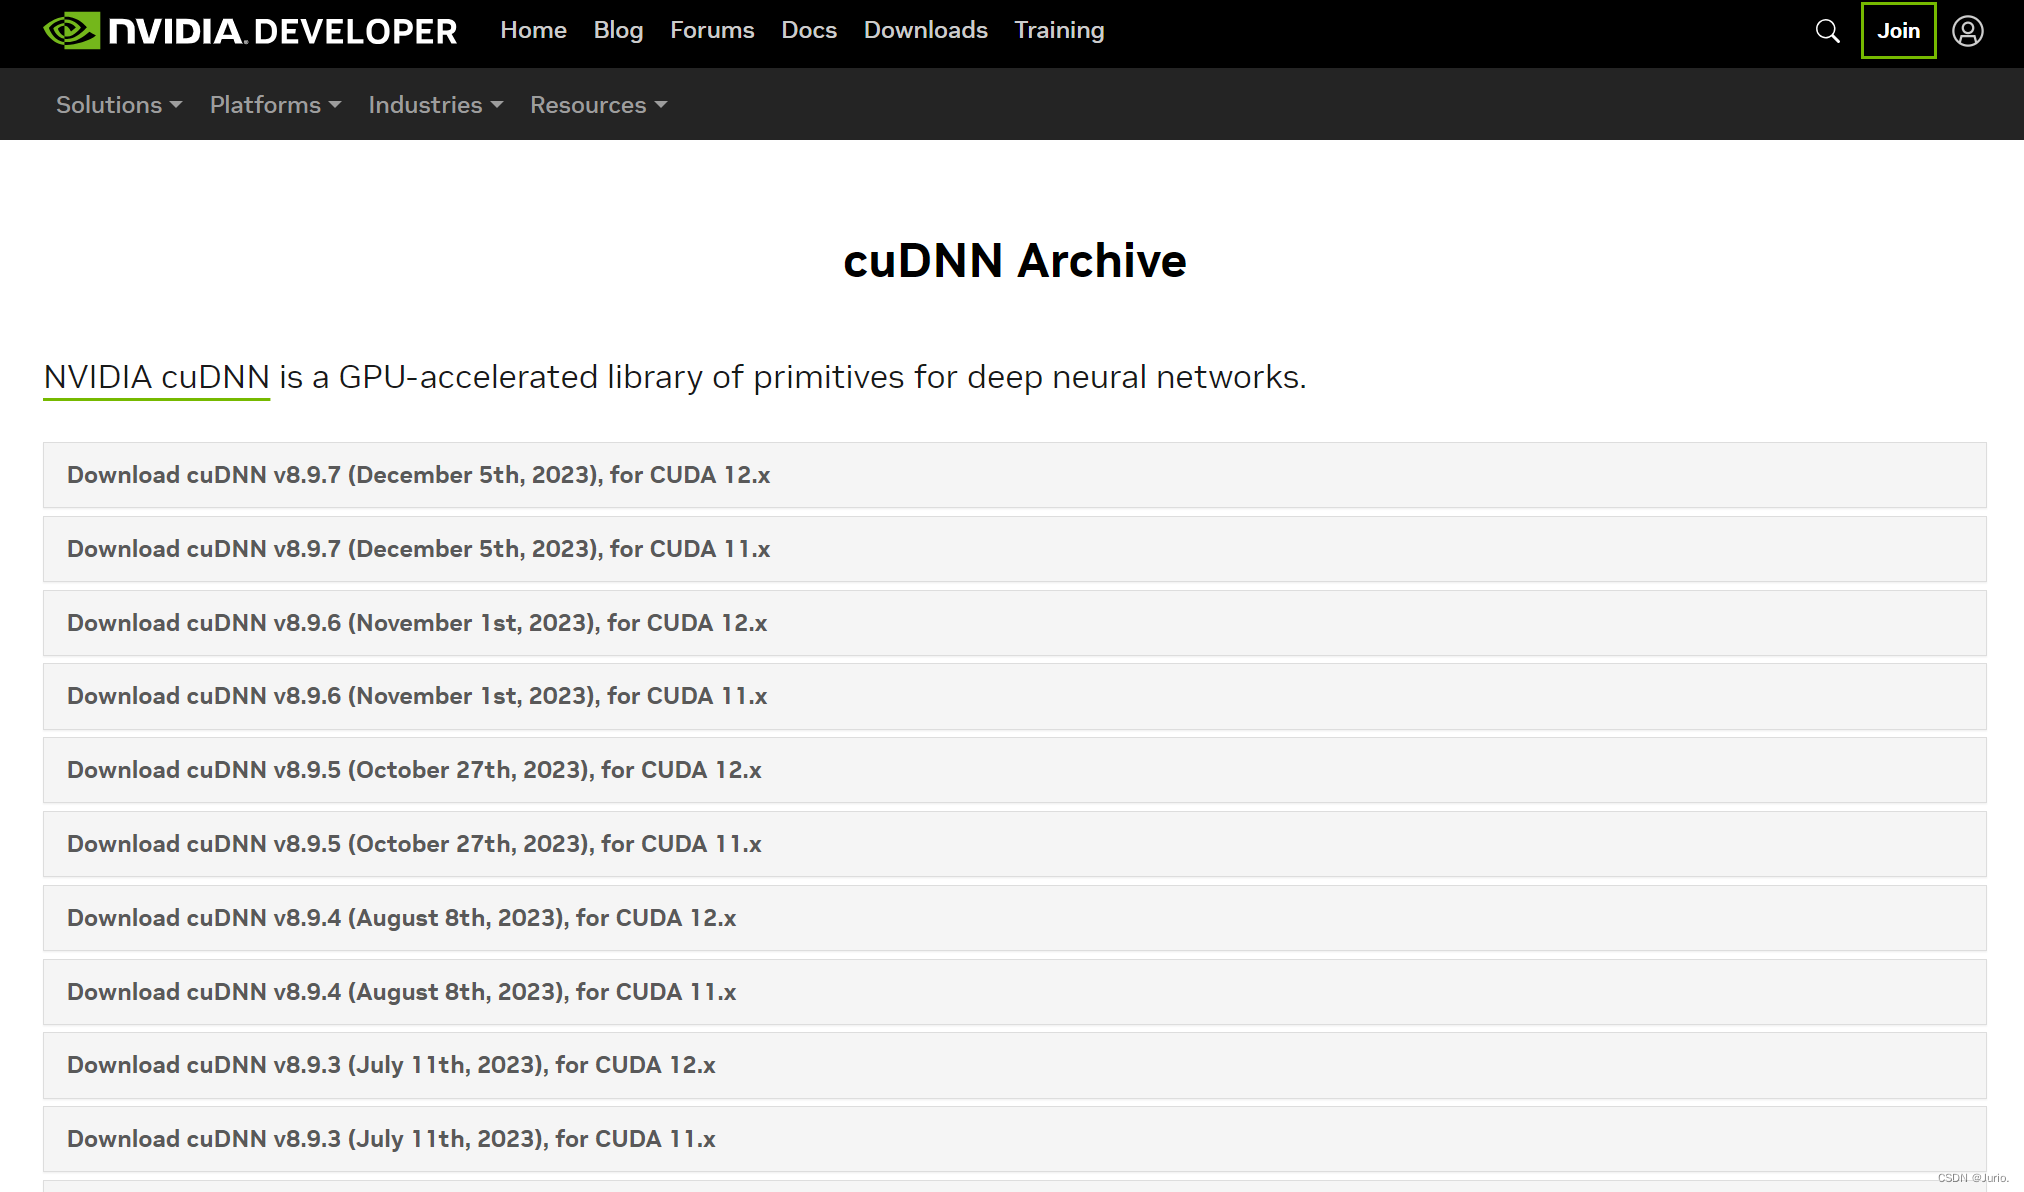The width and height of the screenshot is (2024, 1192).
Task: Click the Join button
Action: pyautogui.click(x=1898, y=31)
